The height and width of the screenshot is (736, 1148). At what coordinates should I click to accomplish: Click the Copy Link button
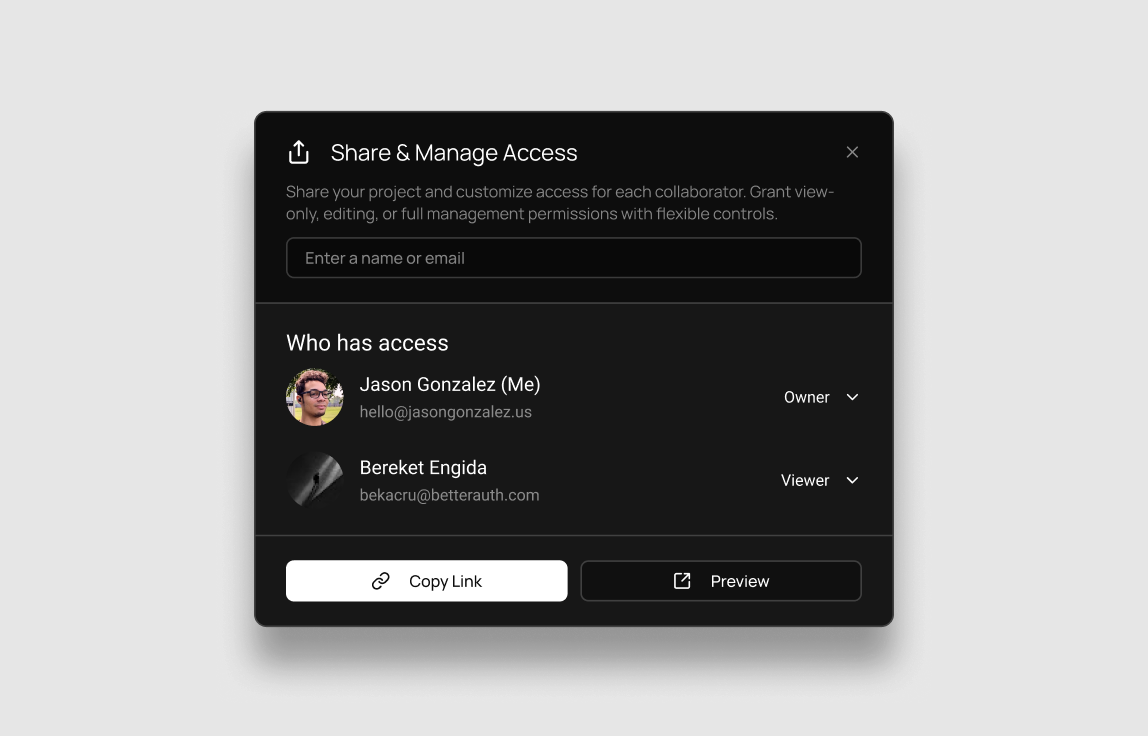(x=427, y=581)
